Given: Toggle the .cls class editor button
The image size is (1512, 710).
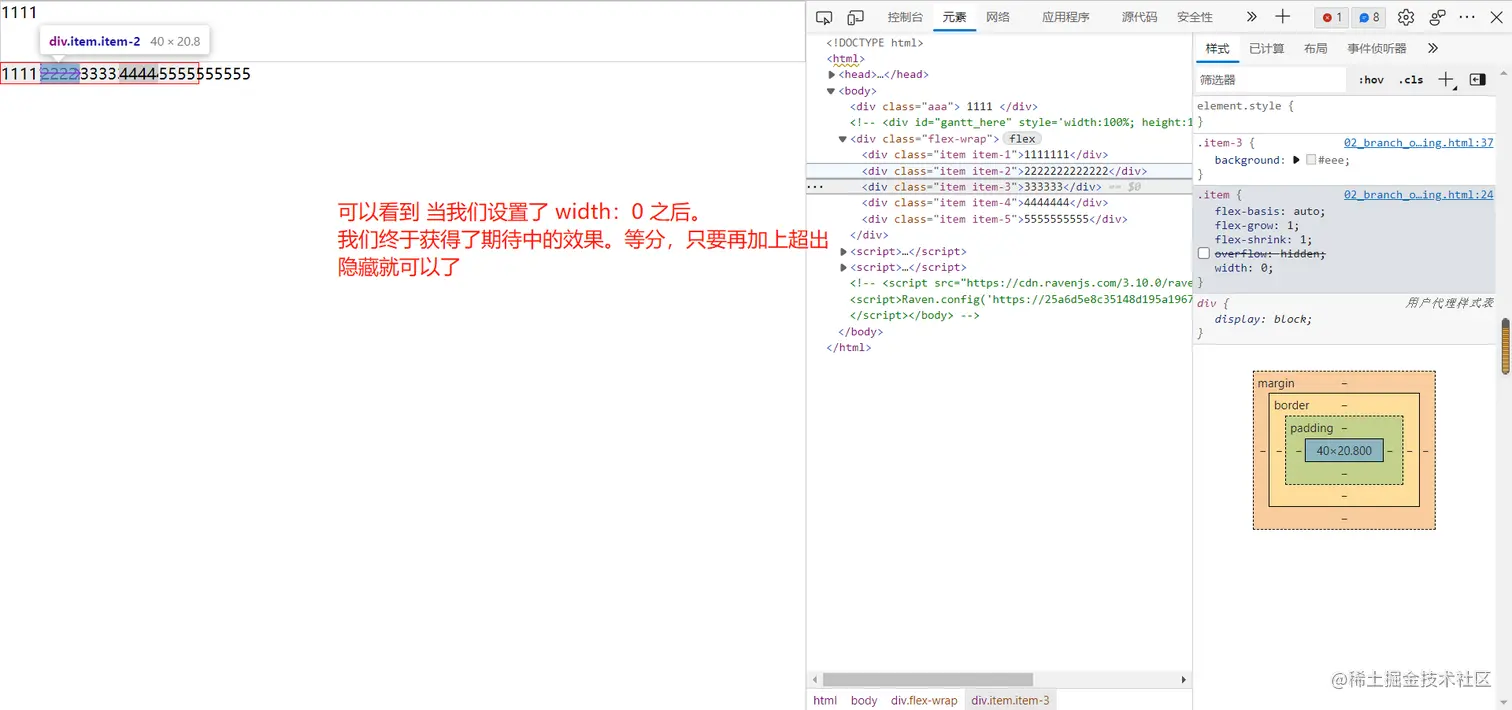Looking at the screenshot, I should pyautogui.click(x=1410, y=79).
